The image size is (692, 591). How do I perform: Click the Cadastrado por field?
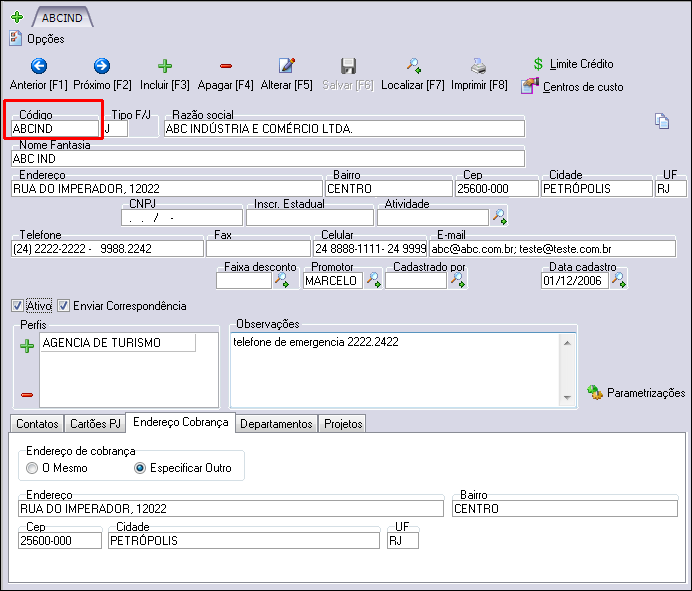[416, 280]
